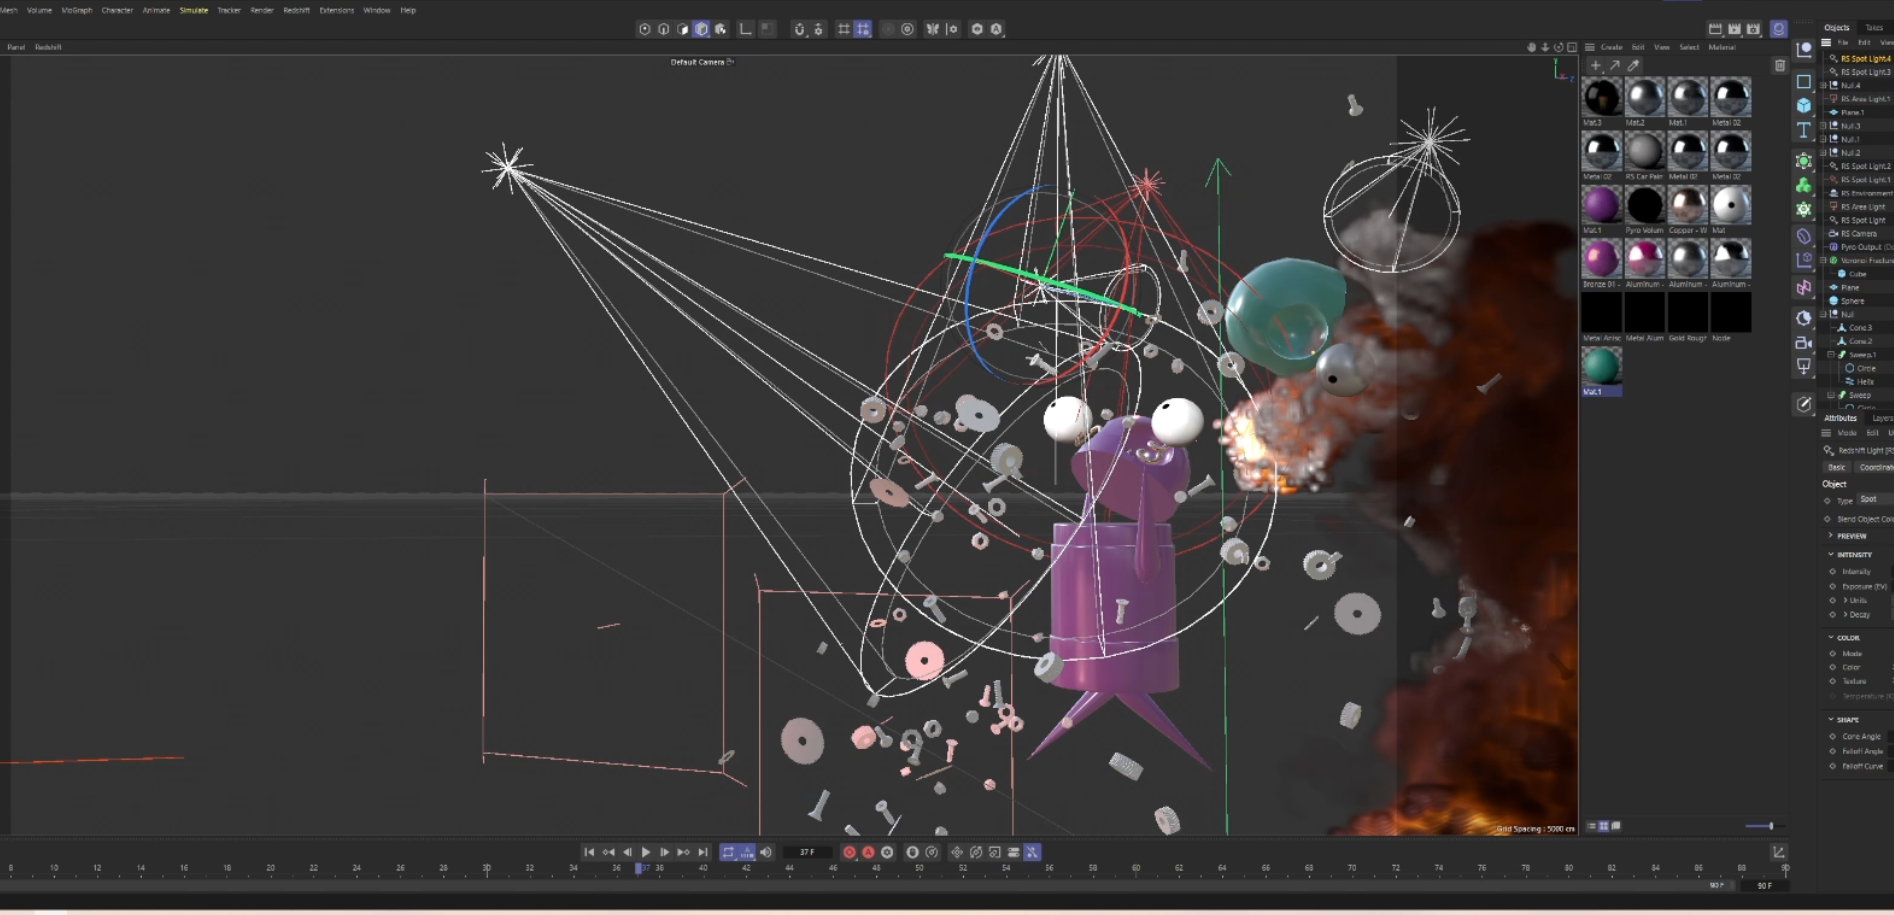Click the Record Active Objects keyframe icon
Viewport: 1894px width, 915px height.
click(849, 852)
